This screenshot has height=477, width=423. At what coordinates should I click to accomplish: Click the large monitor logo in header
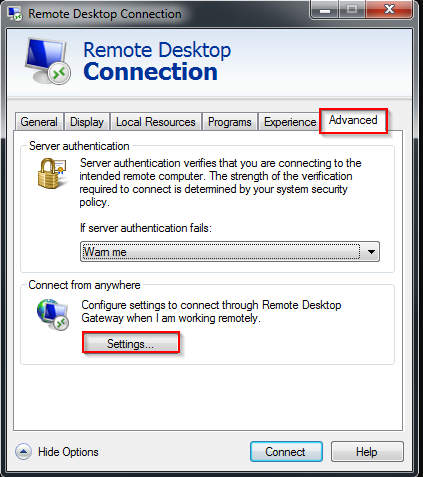(x=48, y=61)
